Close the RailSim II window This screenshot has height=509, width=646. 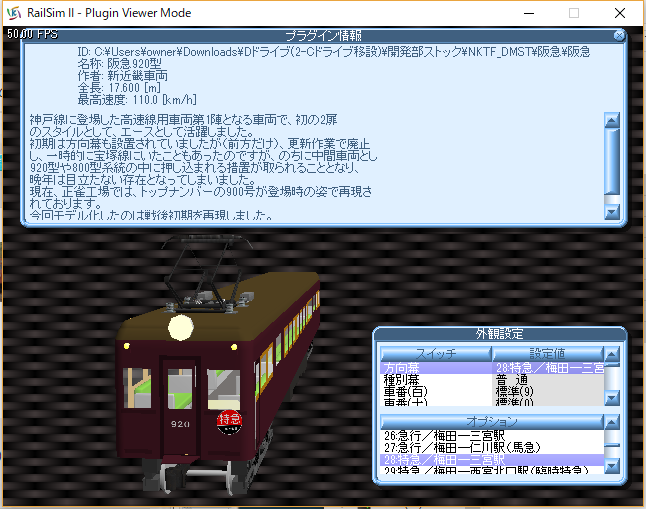[620, 13]
